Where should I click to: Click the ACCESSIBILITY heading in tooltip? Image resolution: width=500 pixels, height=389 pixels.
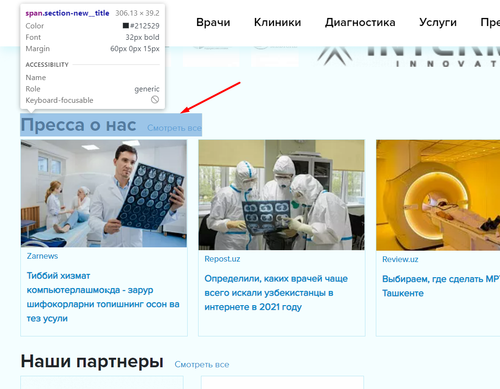pyautogui.click(x=47, y=65)
